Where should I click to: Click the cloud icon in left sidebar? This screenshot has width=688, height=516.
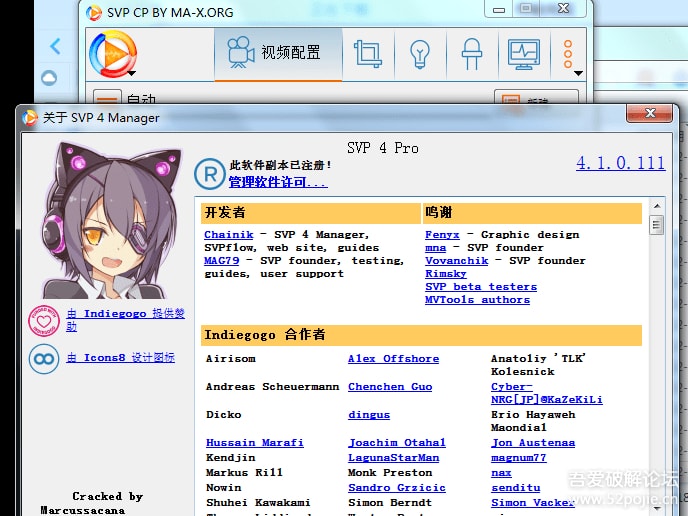(49, 78)
